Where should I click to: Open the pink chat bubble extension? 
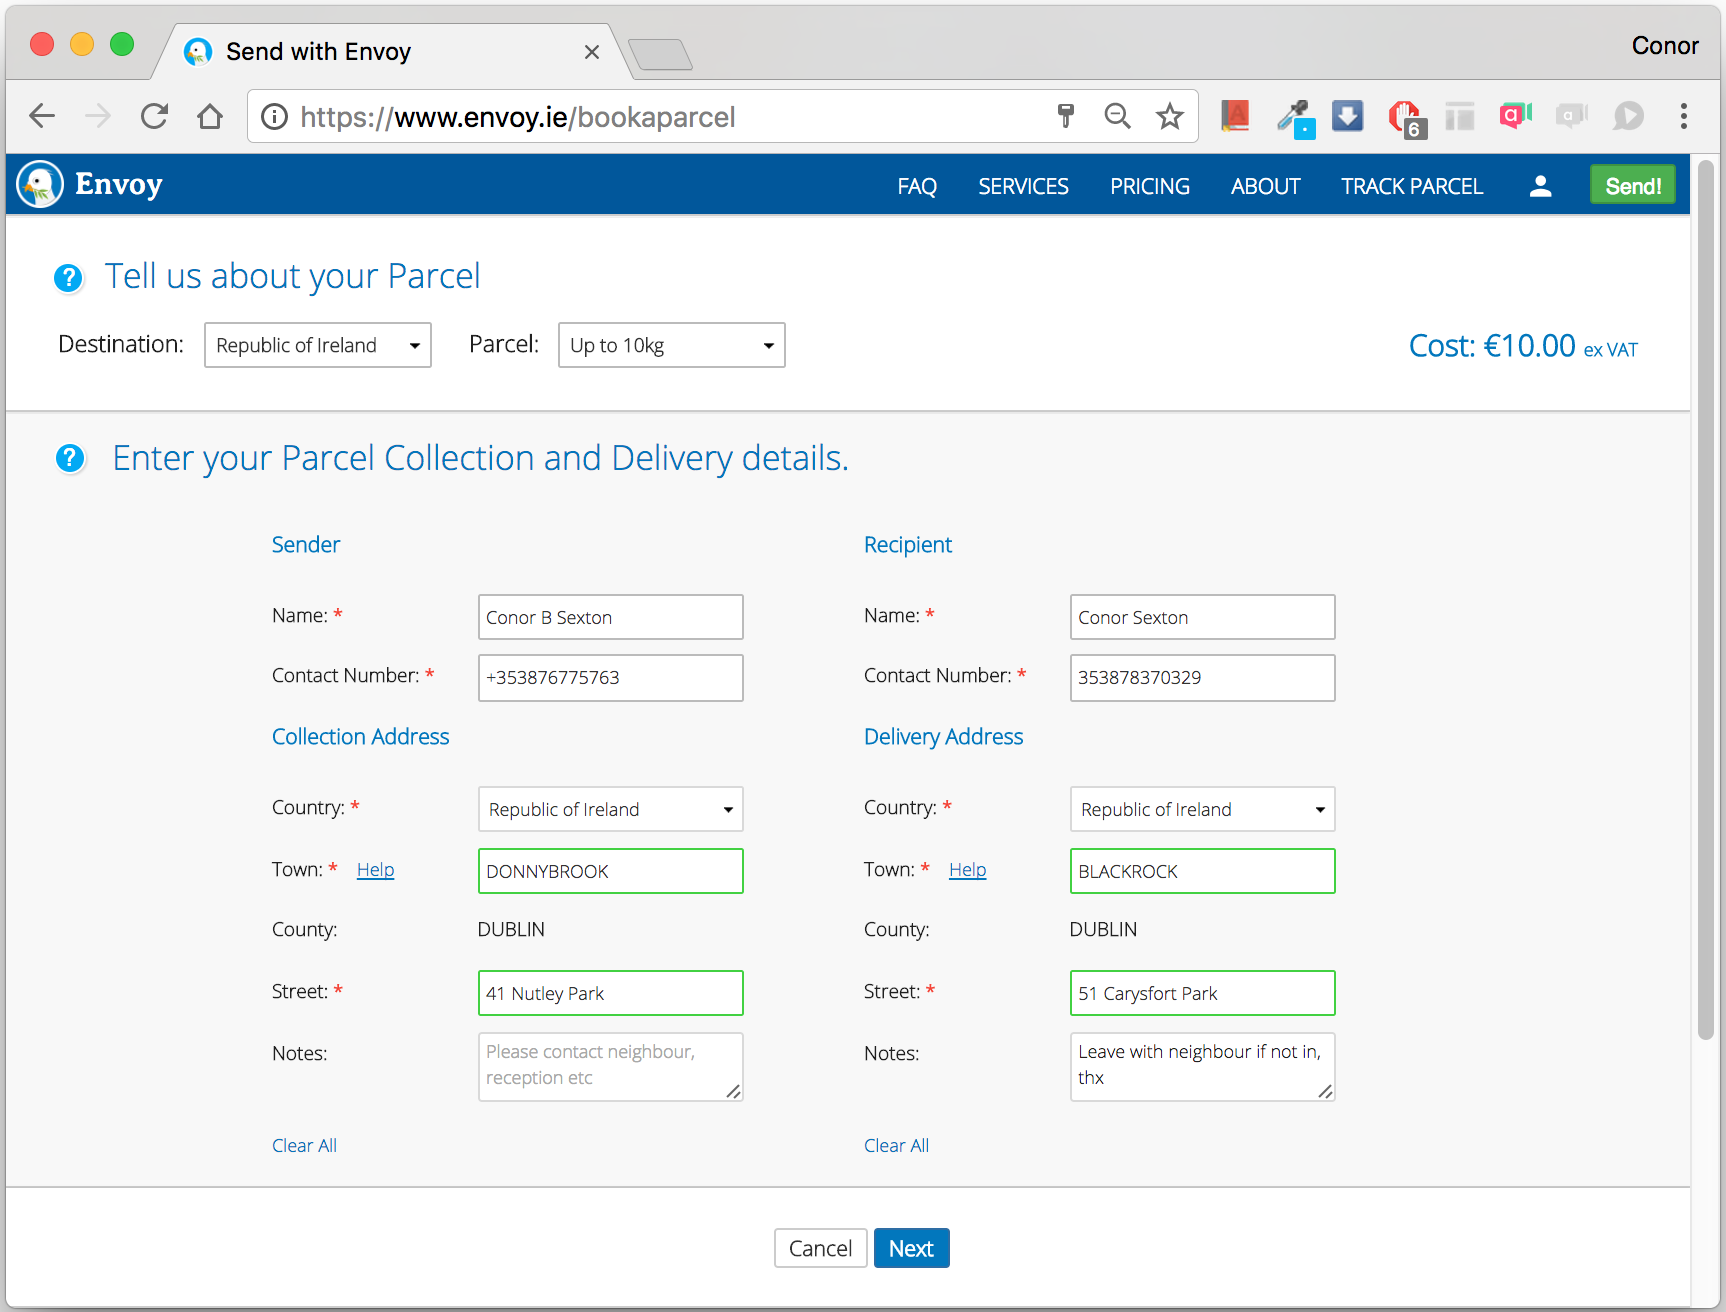[1516, 116]
